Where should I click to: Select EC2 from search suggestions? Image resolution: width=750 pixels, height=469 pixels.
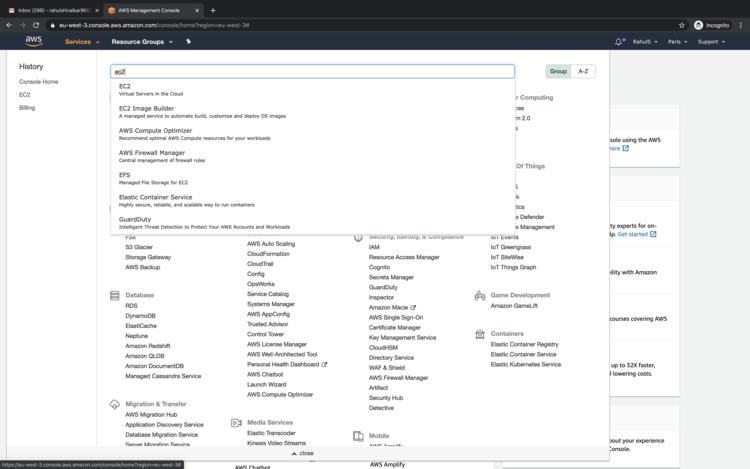click(x=125, y=87)
